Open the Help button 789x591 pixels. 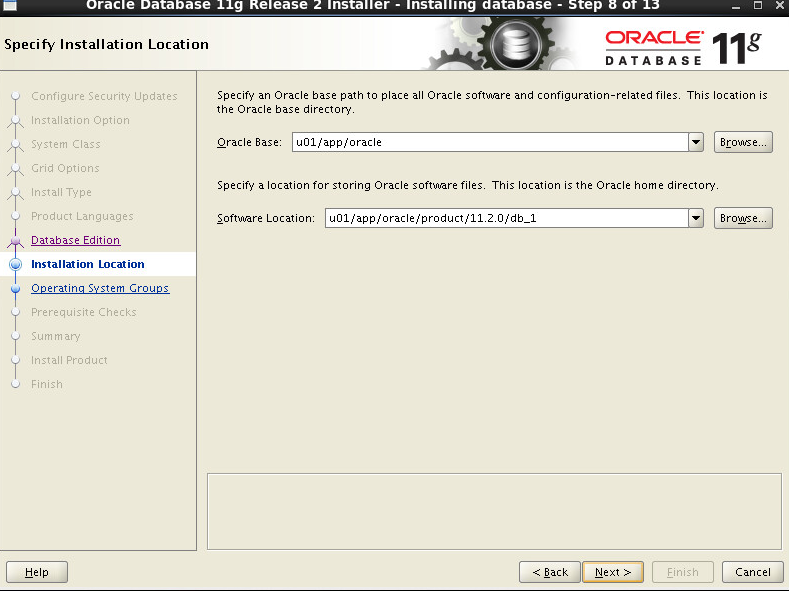(37, 572)
